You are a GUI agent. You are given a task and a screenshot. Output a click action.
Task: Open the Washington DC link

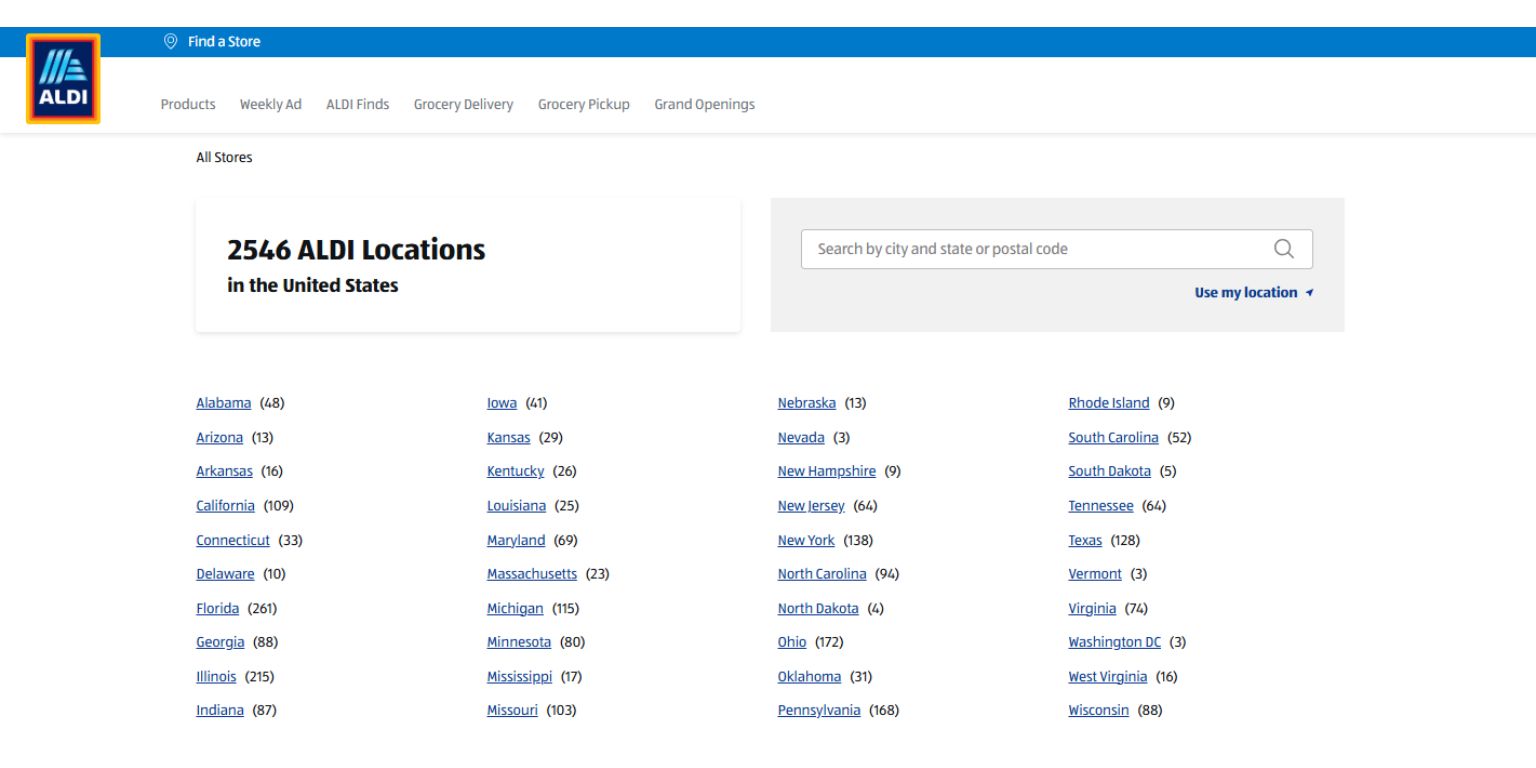(1115, 642)
